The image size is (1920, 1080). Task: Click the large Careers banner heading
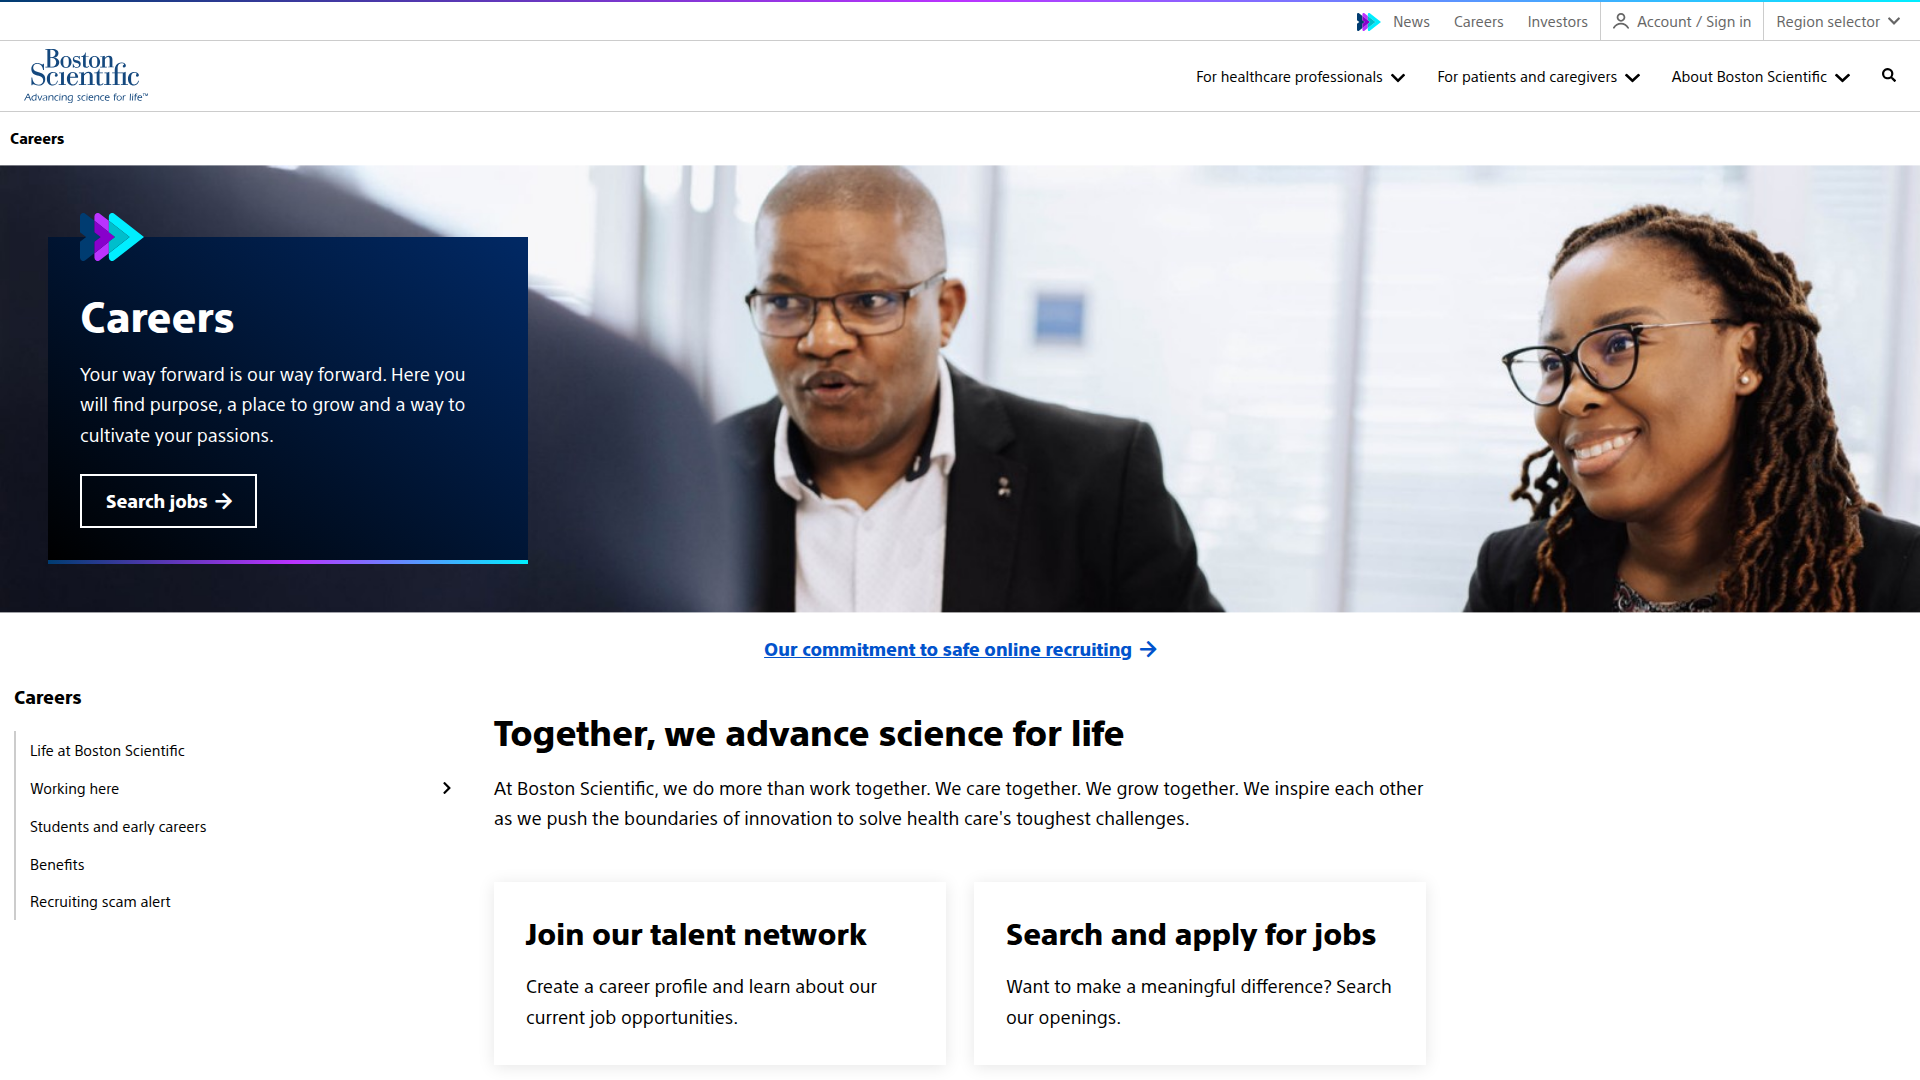pos(157,318)
